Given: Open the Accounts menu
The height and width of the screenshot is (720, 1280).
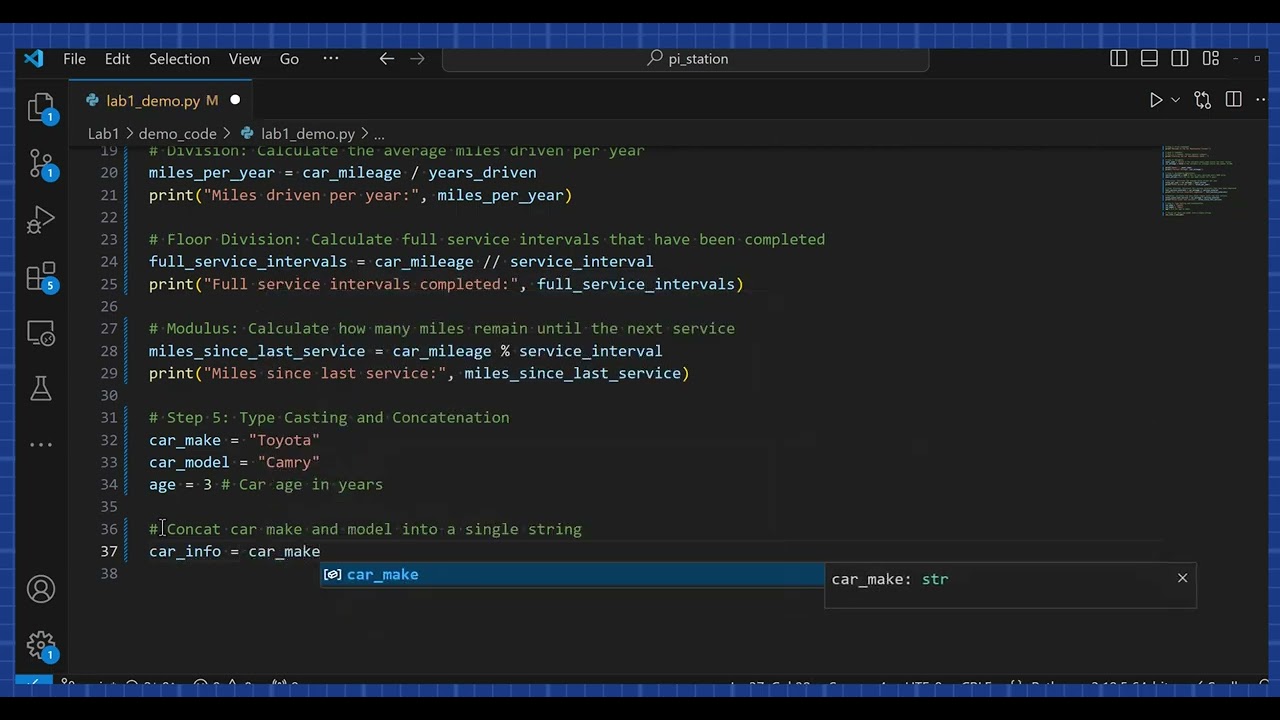Looking at the screenshot, I should tap(41, 590).
